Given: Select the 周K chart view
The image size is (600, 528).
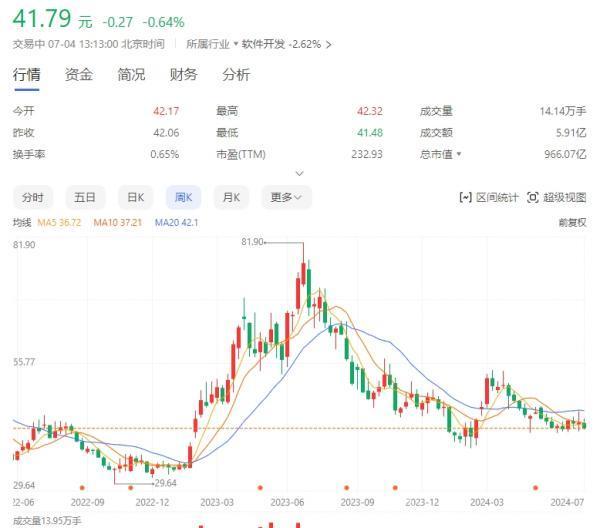Looking at the screenshot, I should point(183,197).
